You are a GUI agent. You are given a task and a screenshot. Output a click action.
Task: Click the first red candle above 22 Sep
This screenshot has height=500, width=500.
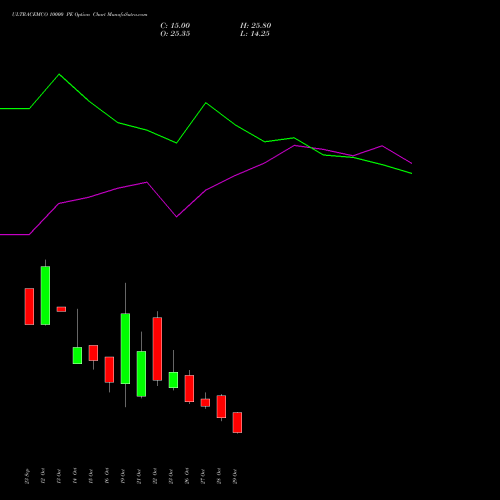pyautogui.click(x=29, y=306)
